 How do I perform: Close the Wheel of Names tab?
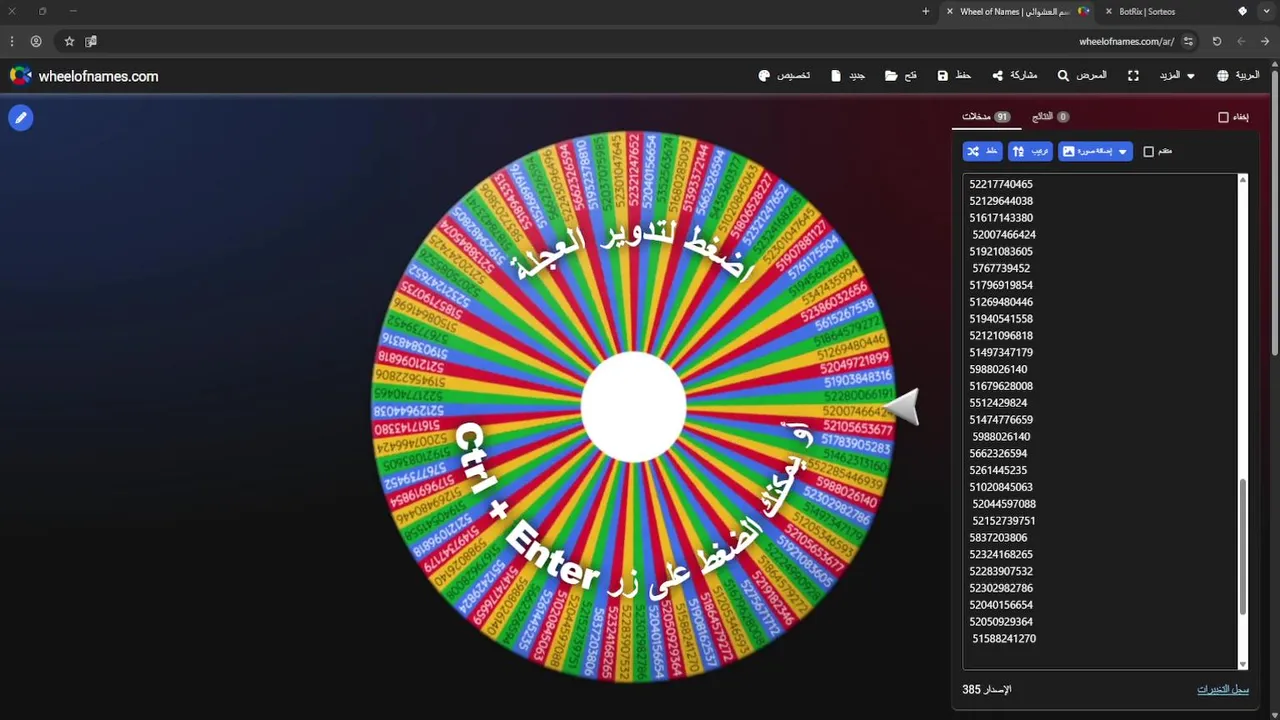coord(948,11)
